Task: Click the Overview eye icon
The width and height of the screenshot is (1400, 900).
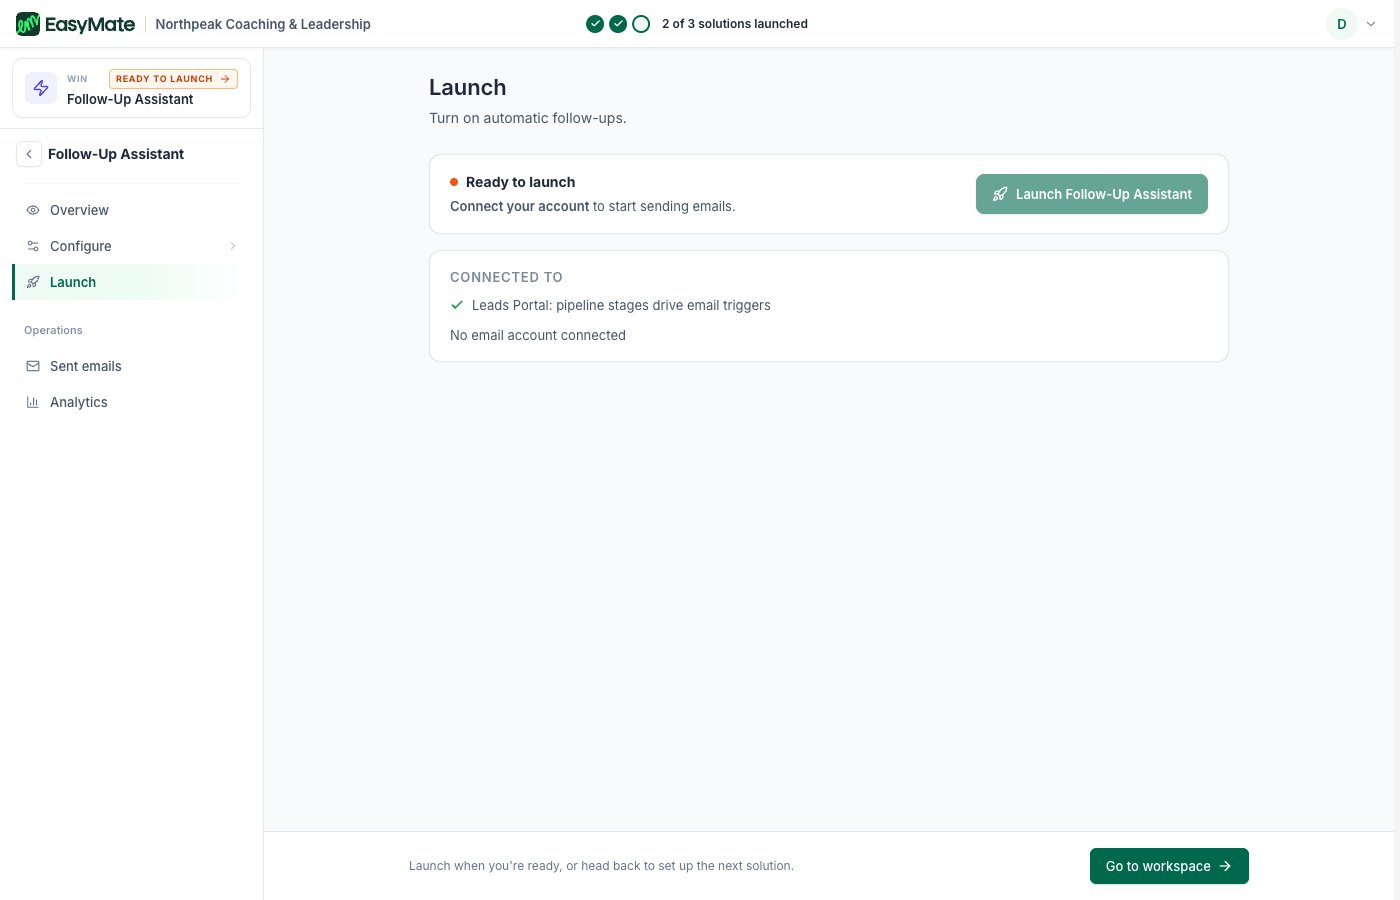Action: (33, 210)
